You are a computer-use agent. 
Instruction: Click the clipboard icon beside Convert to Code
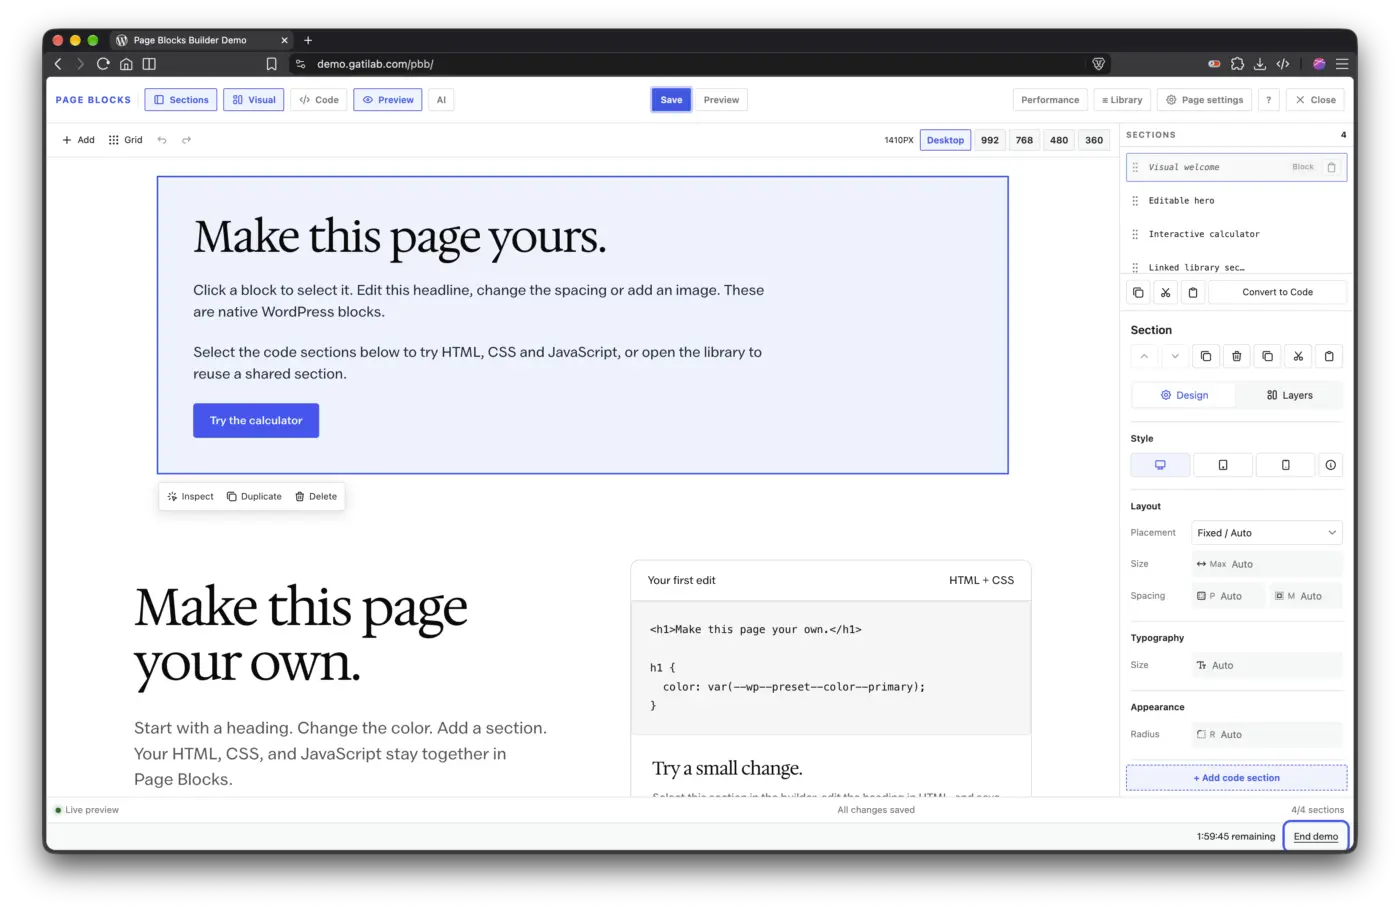[x=1193, y=293]
